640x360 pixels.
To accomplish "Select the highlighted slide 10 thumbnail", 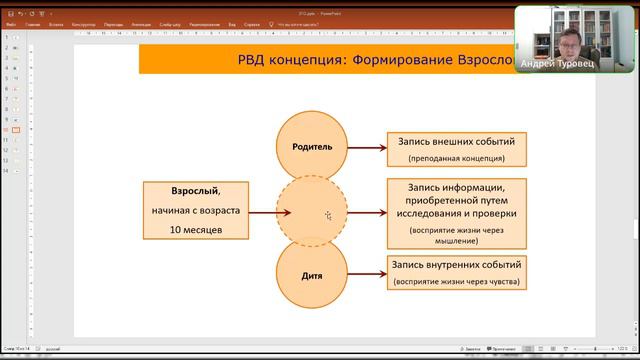I will 16,130.
